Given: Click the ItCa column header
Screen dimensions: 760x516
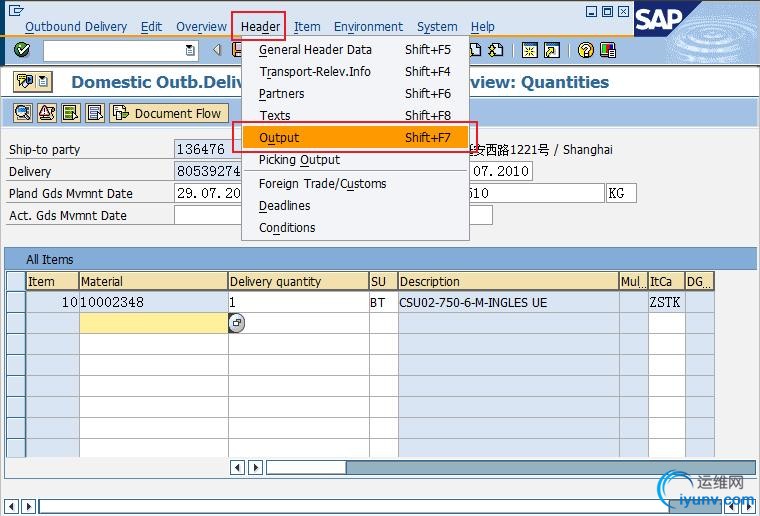Looking at the screenshot, I should [x=666, y=281].
